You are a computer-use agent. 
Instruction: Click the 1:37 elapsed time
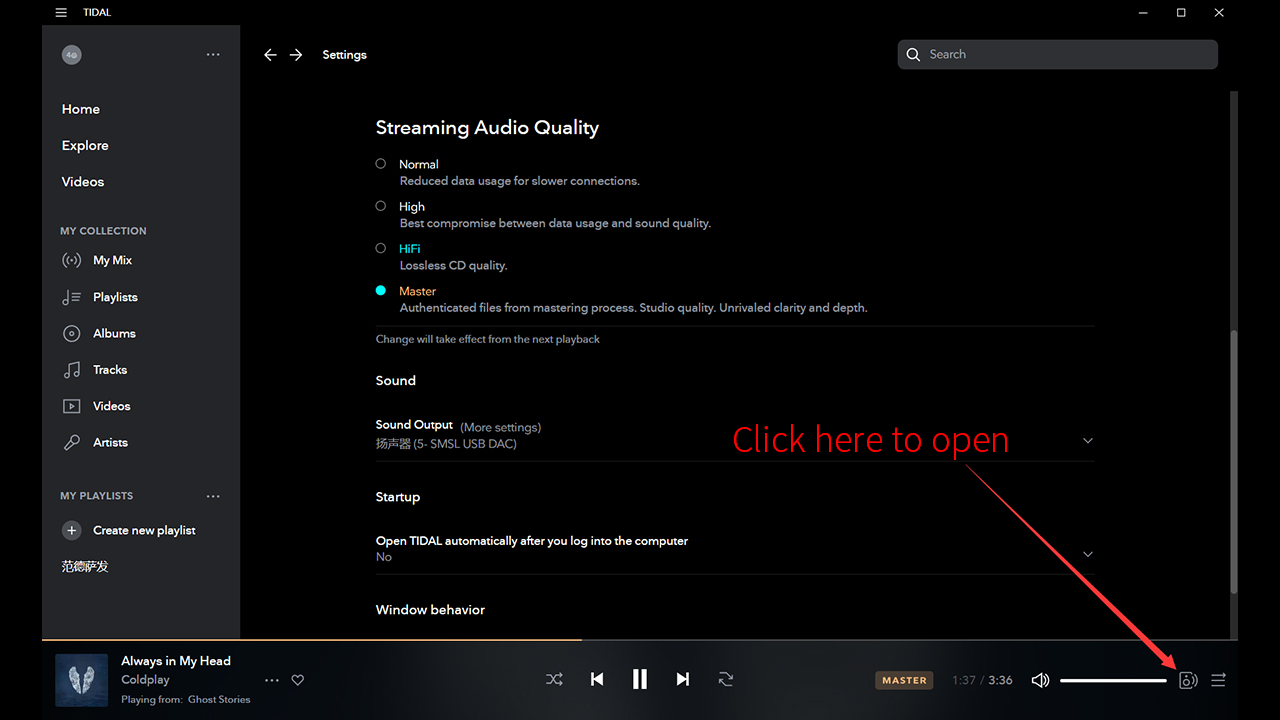[x=964, y=680]
